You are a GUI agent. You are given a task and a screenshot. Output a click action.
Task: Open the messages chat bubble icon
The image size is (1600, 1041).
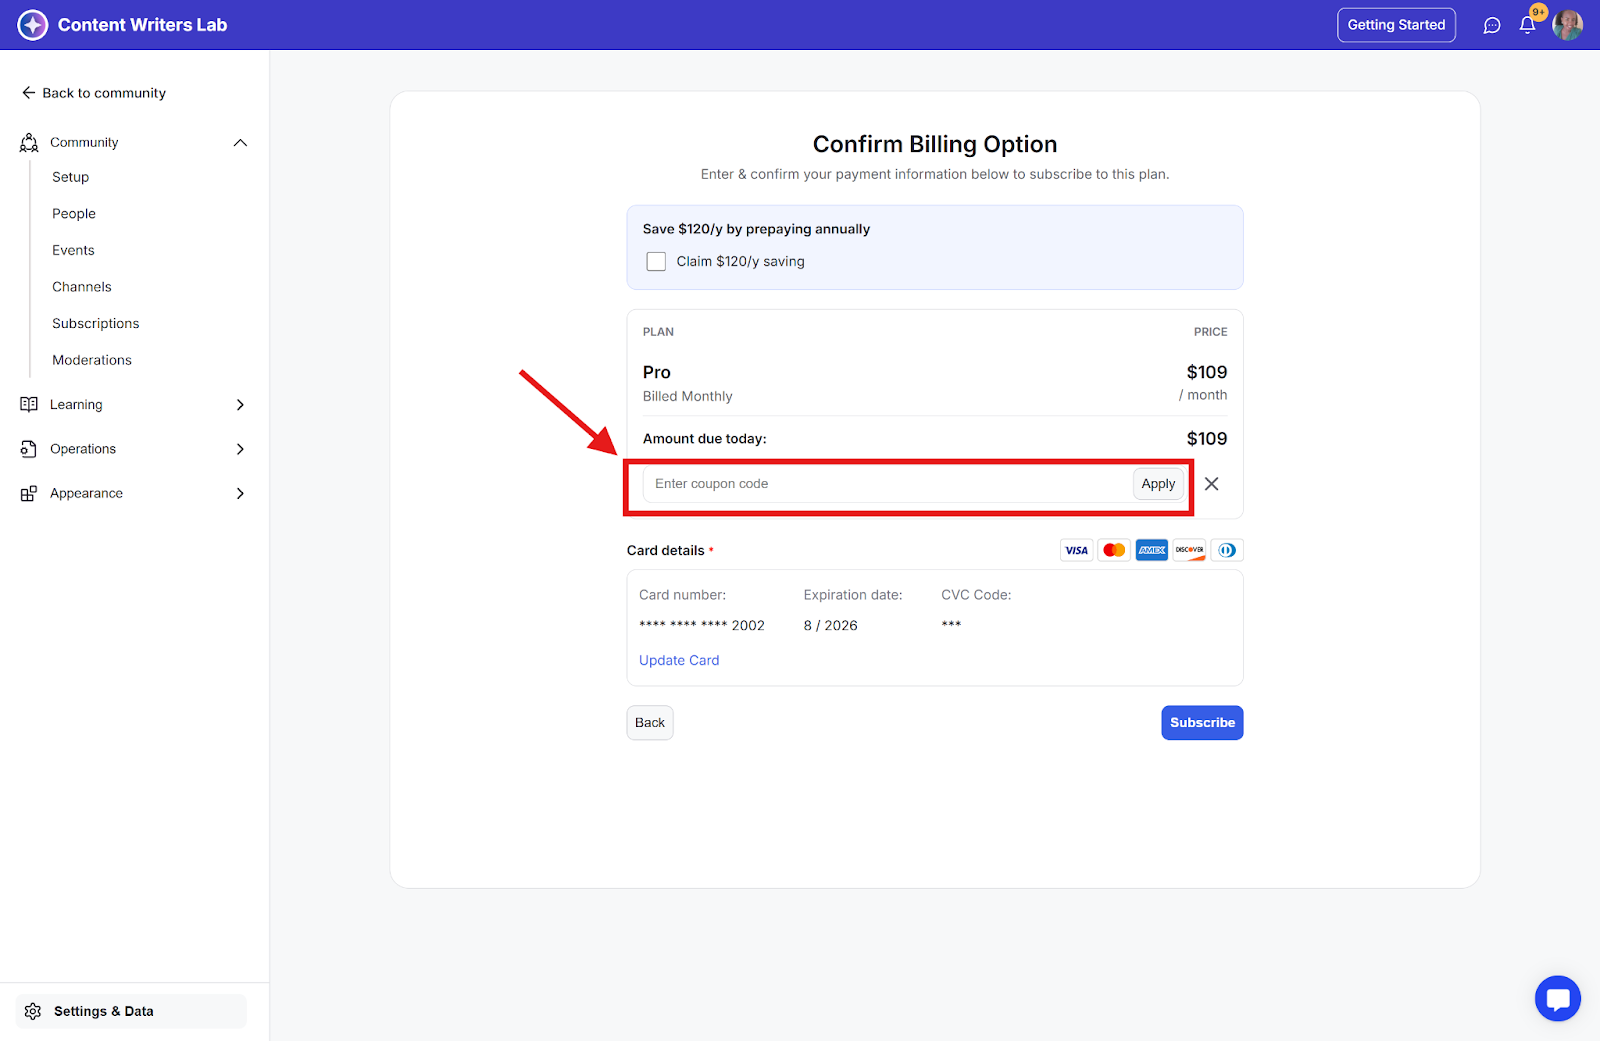pyautogui.click(x=1492, y=25)
